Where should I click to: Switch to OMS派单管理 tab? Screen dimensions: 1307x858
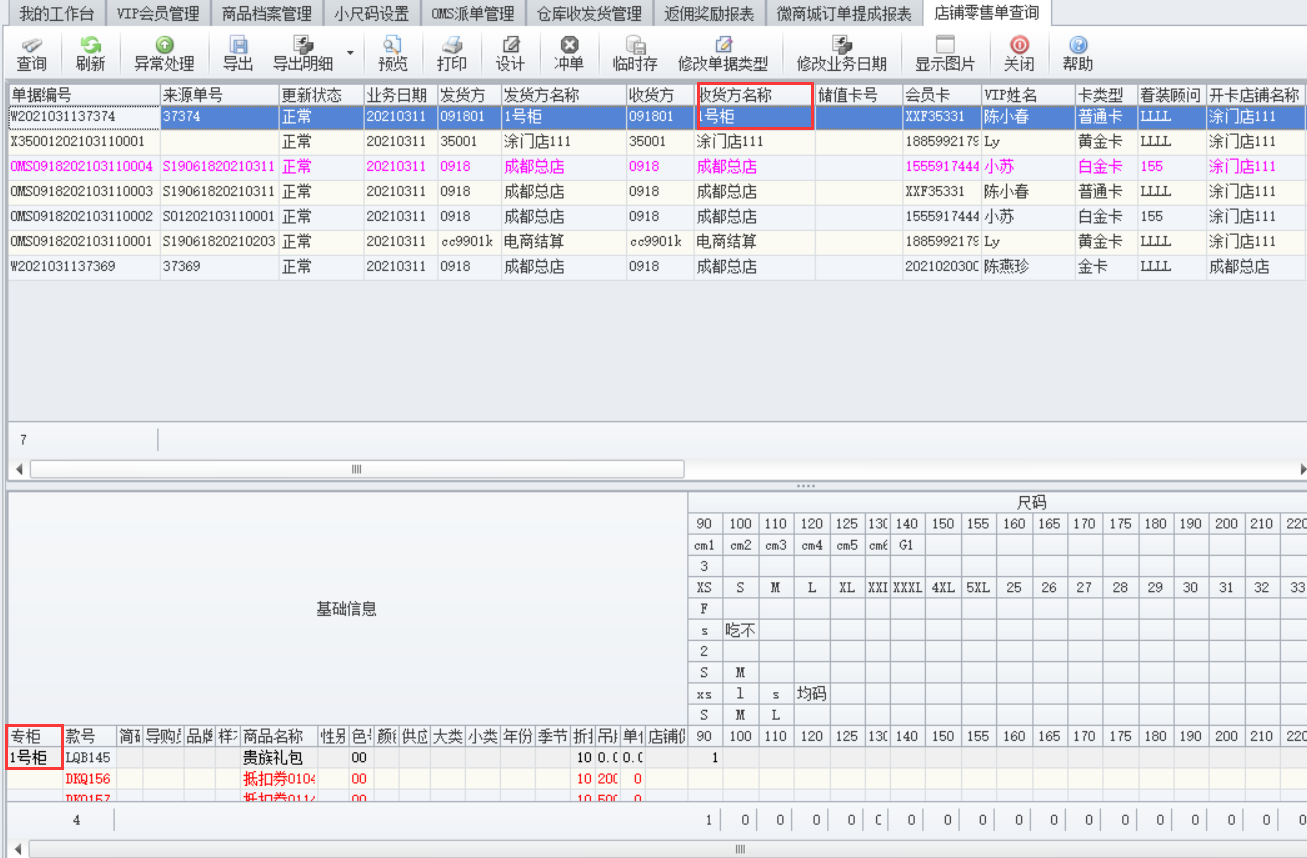pos(473,14)
